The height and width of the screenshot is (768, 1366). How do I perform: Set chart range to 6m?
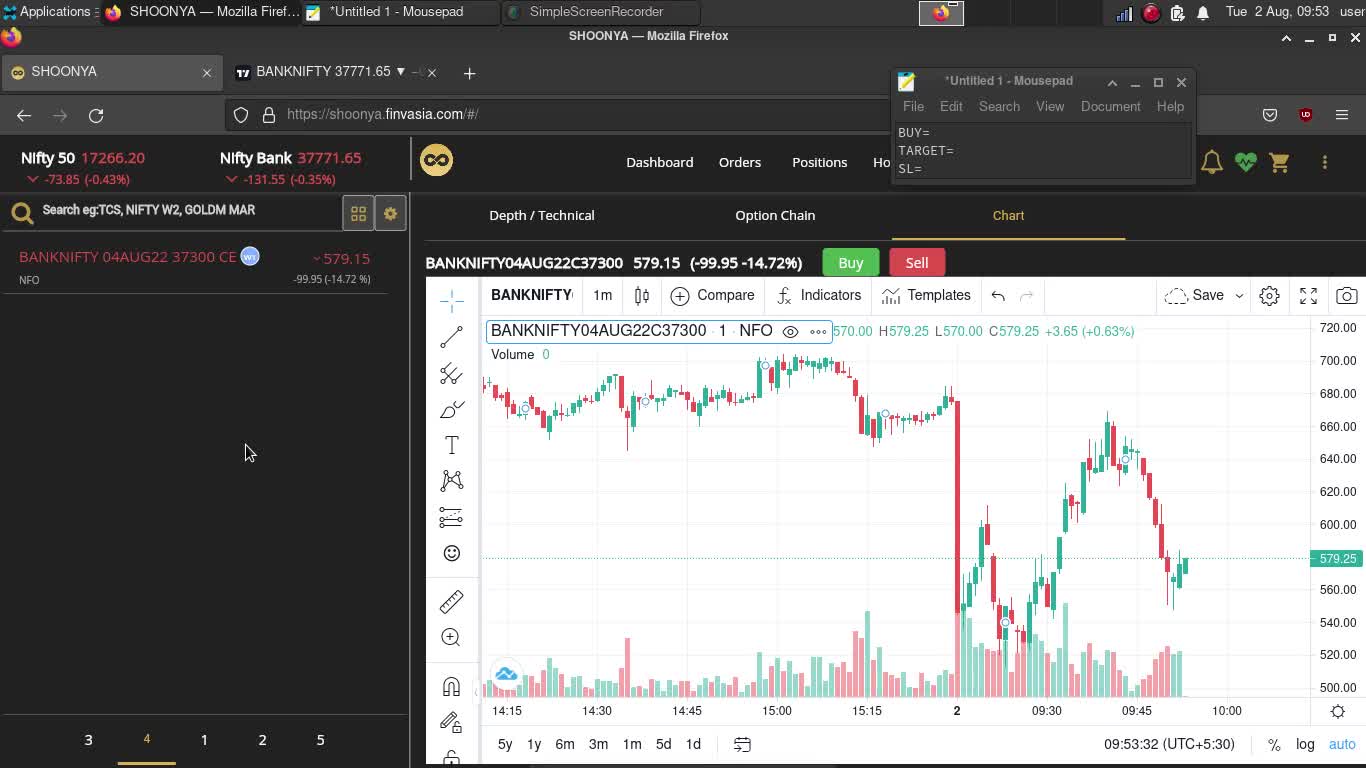(565, 744)
